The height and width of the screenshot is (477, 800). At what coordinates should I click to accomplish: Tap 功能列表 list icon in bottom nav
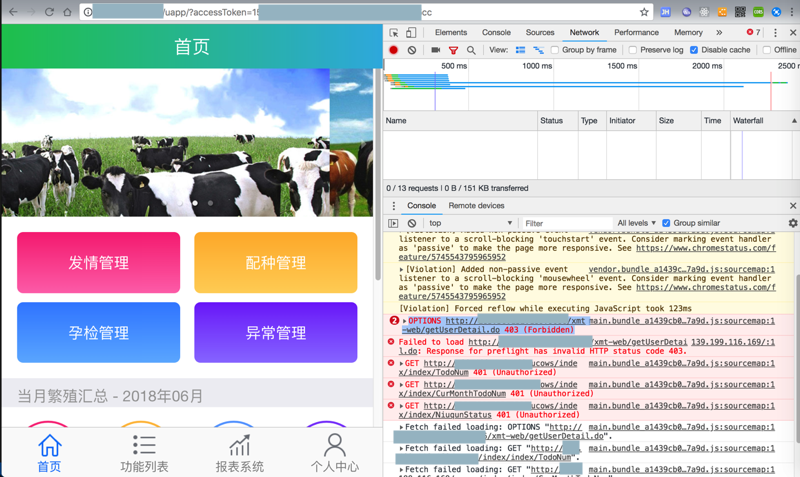tap(144, 445)
